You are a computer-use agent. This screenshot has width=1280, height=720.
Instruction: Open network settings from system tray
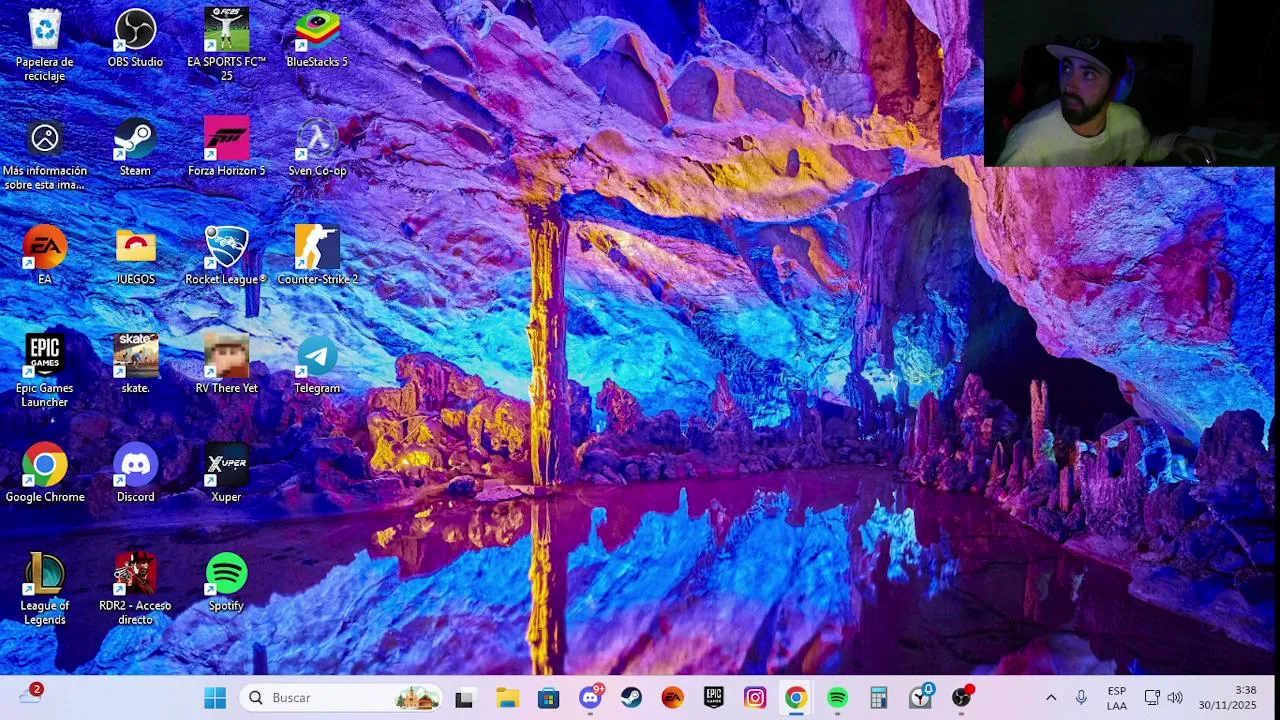tap(1152, 698)
